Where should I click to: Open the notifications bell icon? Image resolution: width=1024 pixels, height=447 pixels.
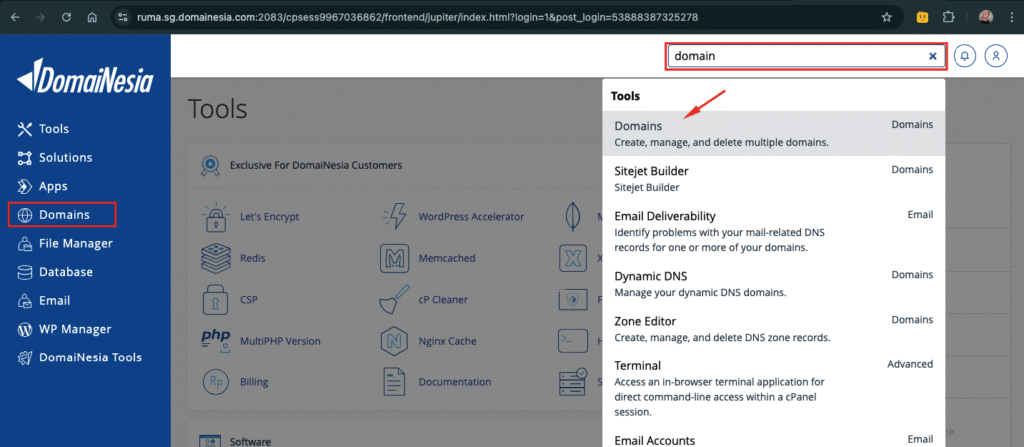(965, 56)
